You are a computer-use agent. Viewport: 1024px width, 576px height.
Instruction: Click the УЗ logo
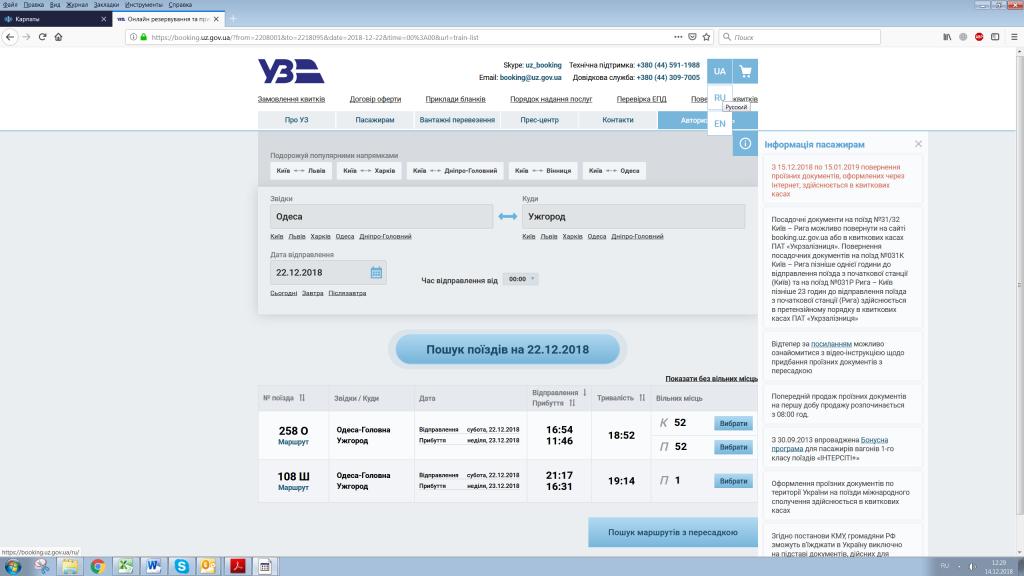point(290,73)
